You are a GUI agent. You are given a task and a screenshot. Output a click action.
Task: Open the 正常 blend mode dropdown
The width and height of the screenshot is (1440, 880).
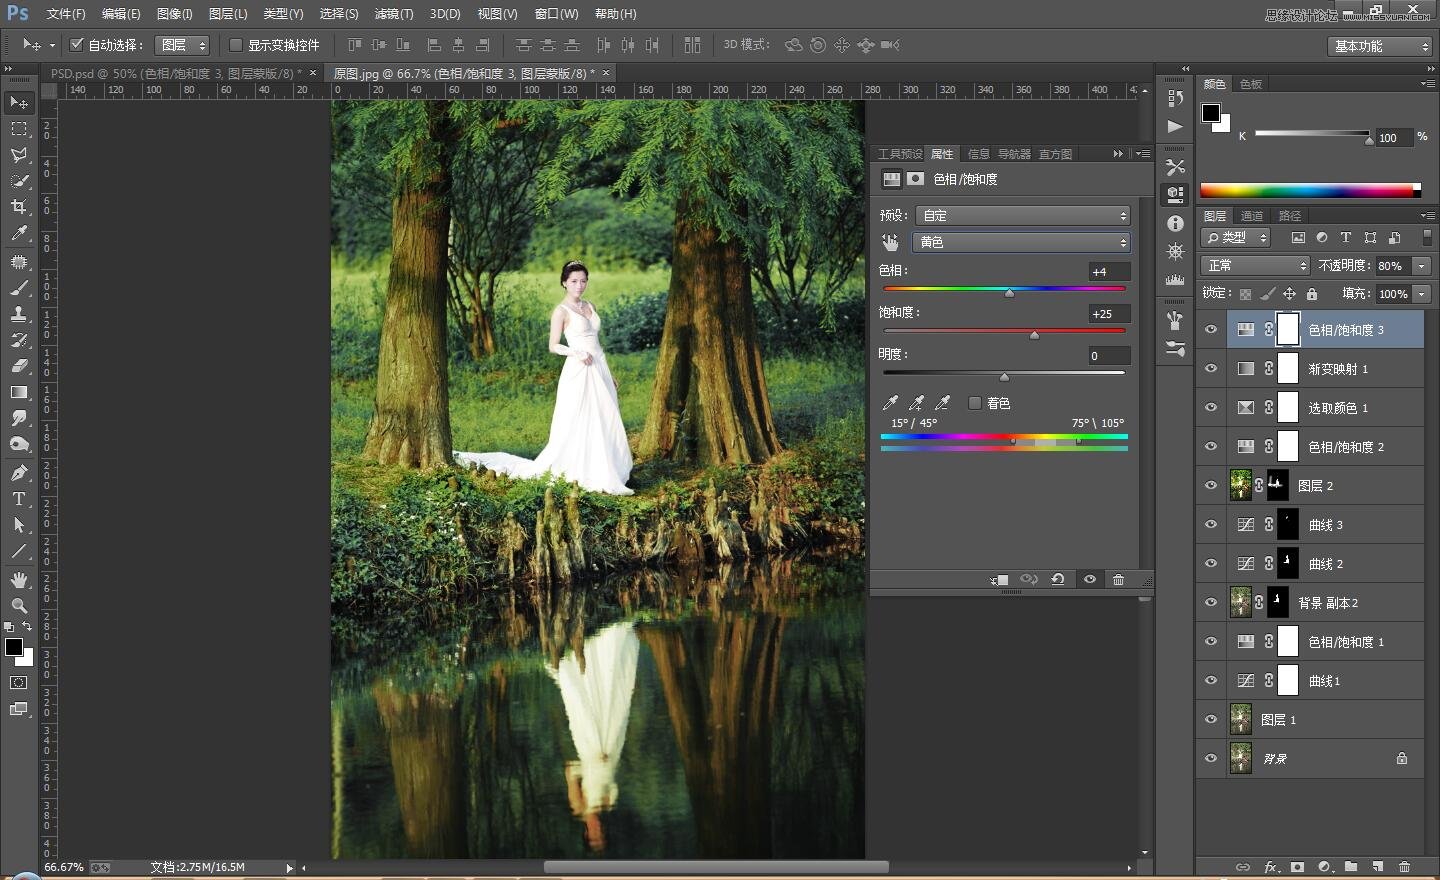click(1255, 266)
